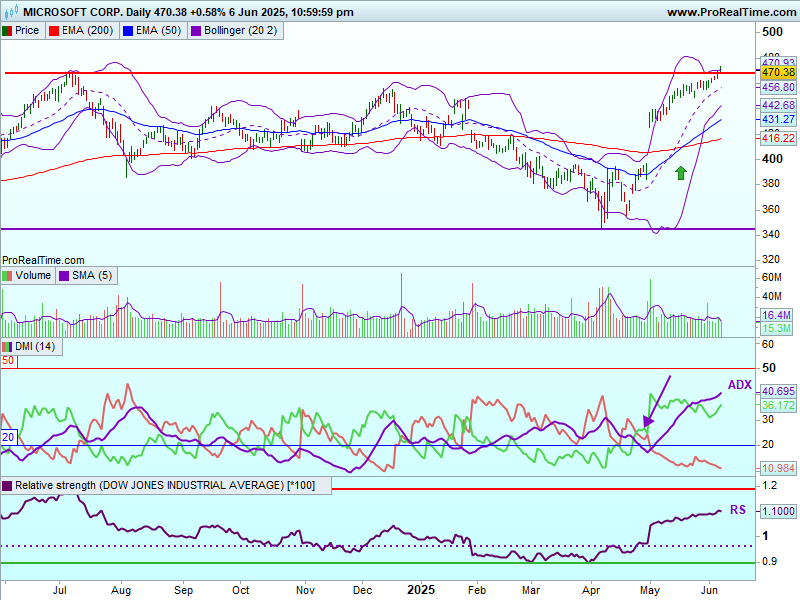Click the 16.4M volume value label

pyautogui.click(x=777, y=315)
